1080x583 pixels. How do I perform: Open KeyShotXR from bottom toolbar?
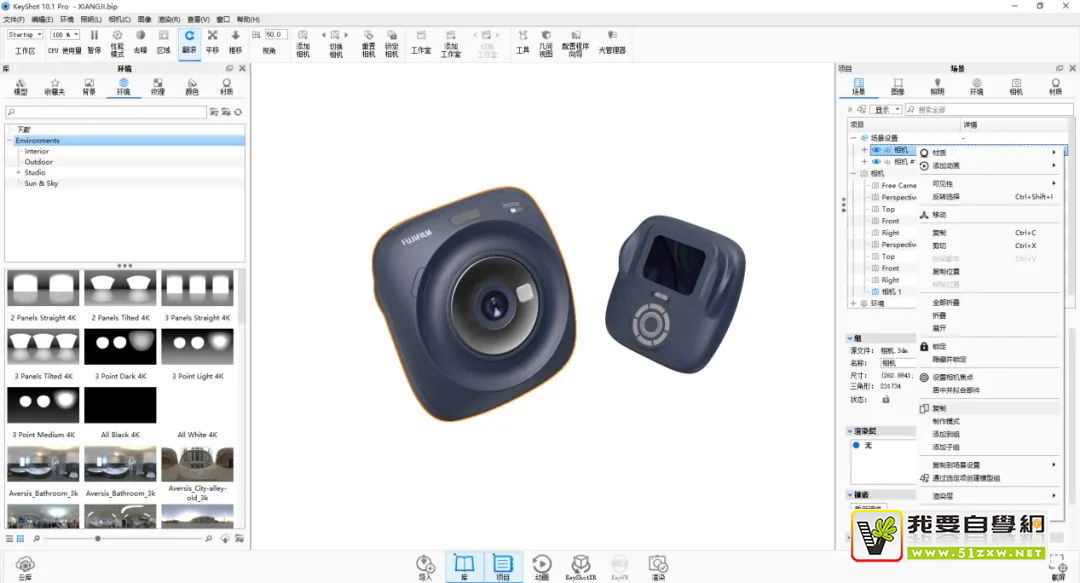580,566
